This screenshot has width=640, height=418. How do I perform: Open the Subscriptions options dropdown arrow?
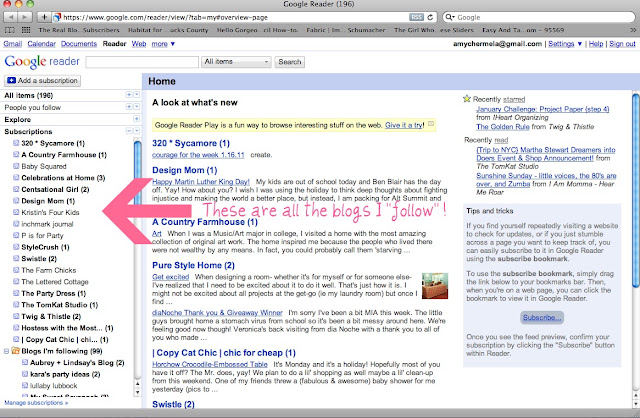pyautogui.click(x=137, y=131)
